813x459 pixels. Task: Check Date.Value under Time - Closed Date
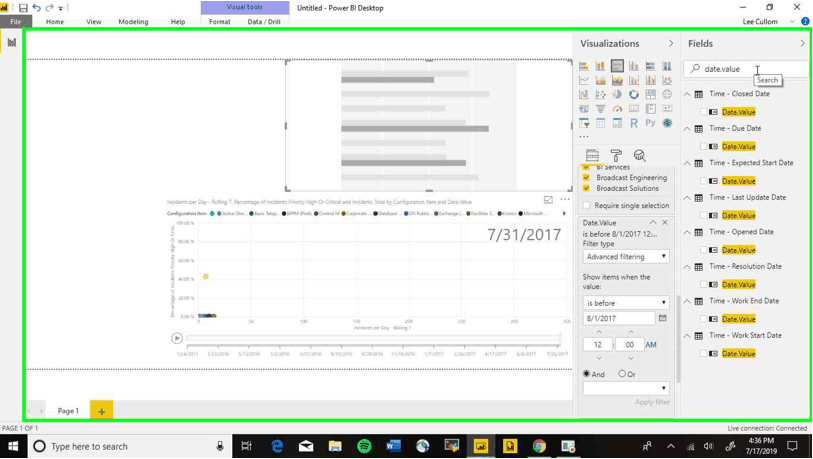(x=703, y=112)
